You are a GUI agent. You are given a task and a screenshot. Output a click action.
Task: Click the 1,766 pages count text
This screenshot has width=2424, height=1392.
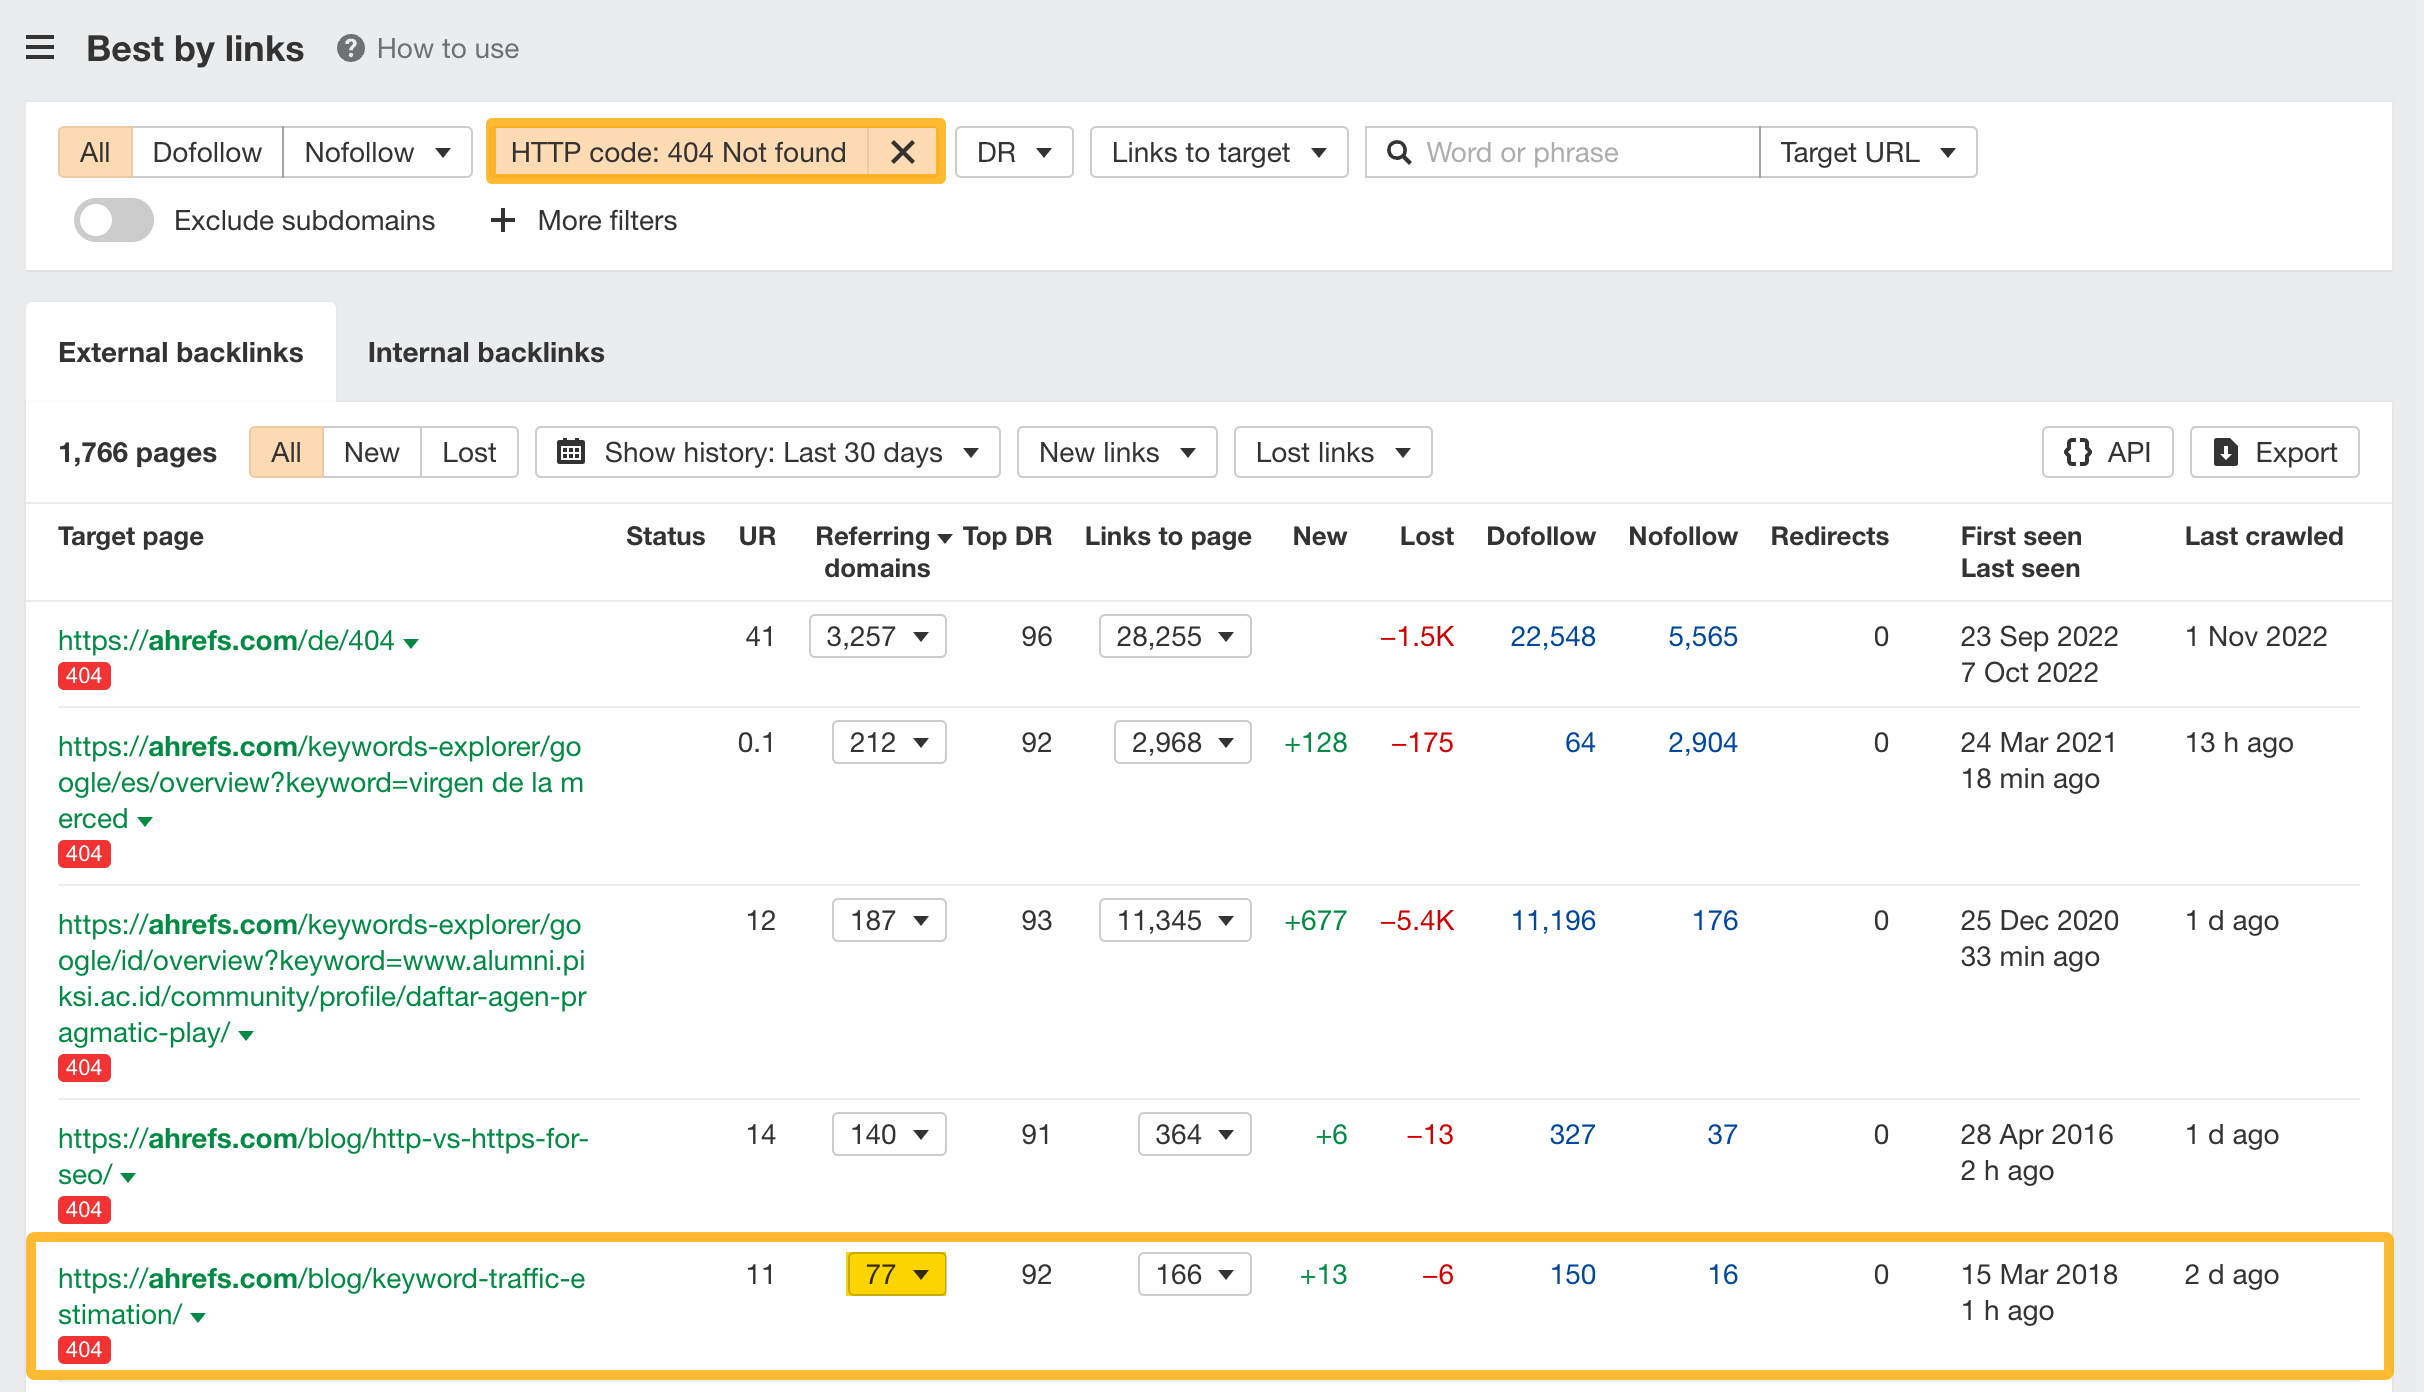tap(138, 452)
